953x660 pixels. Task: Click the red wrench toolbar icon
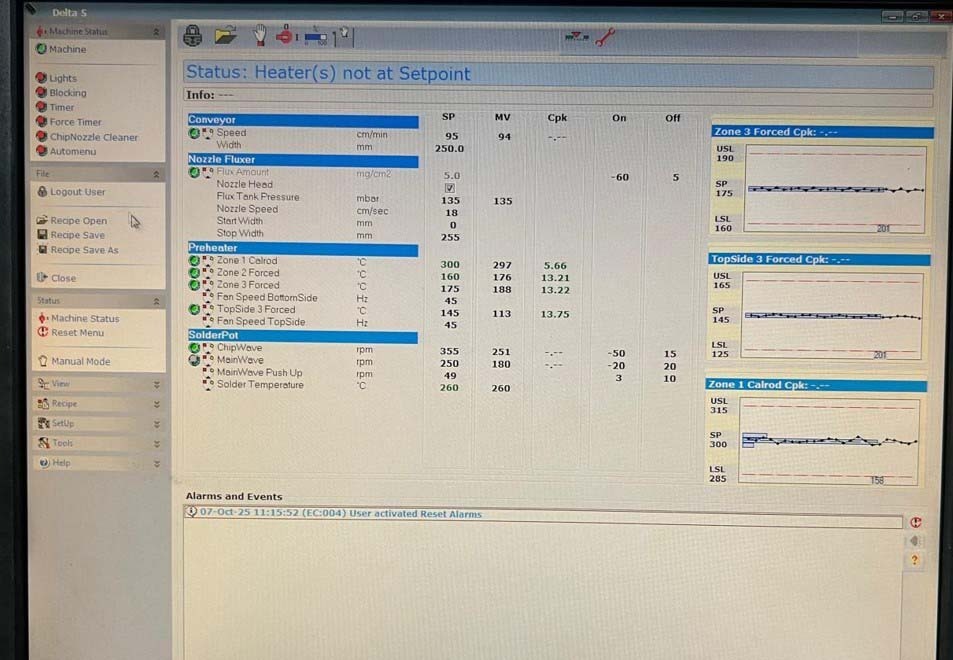click(x=606, y=37)
